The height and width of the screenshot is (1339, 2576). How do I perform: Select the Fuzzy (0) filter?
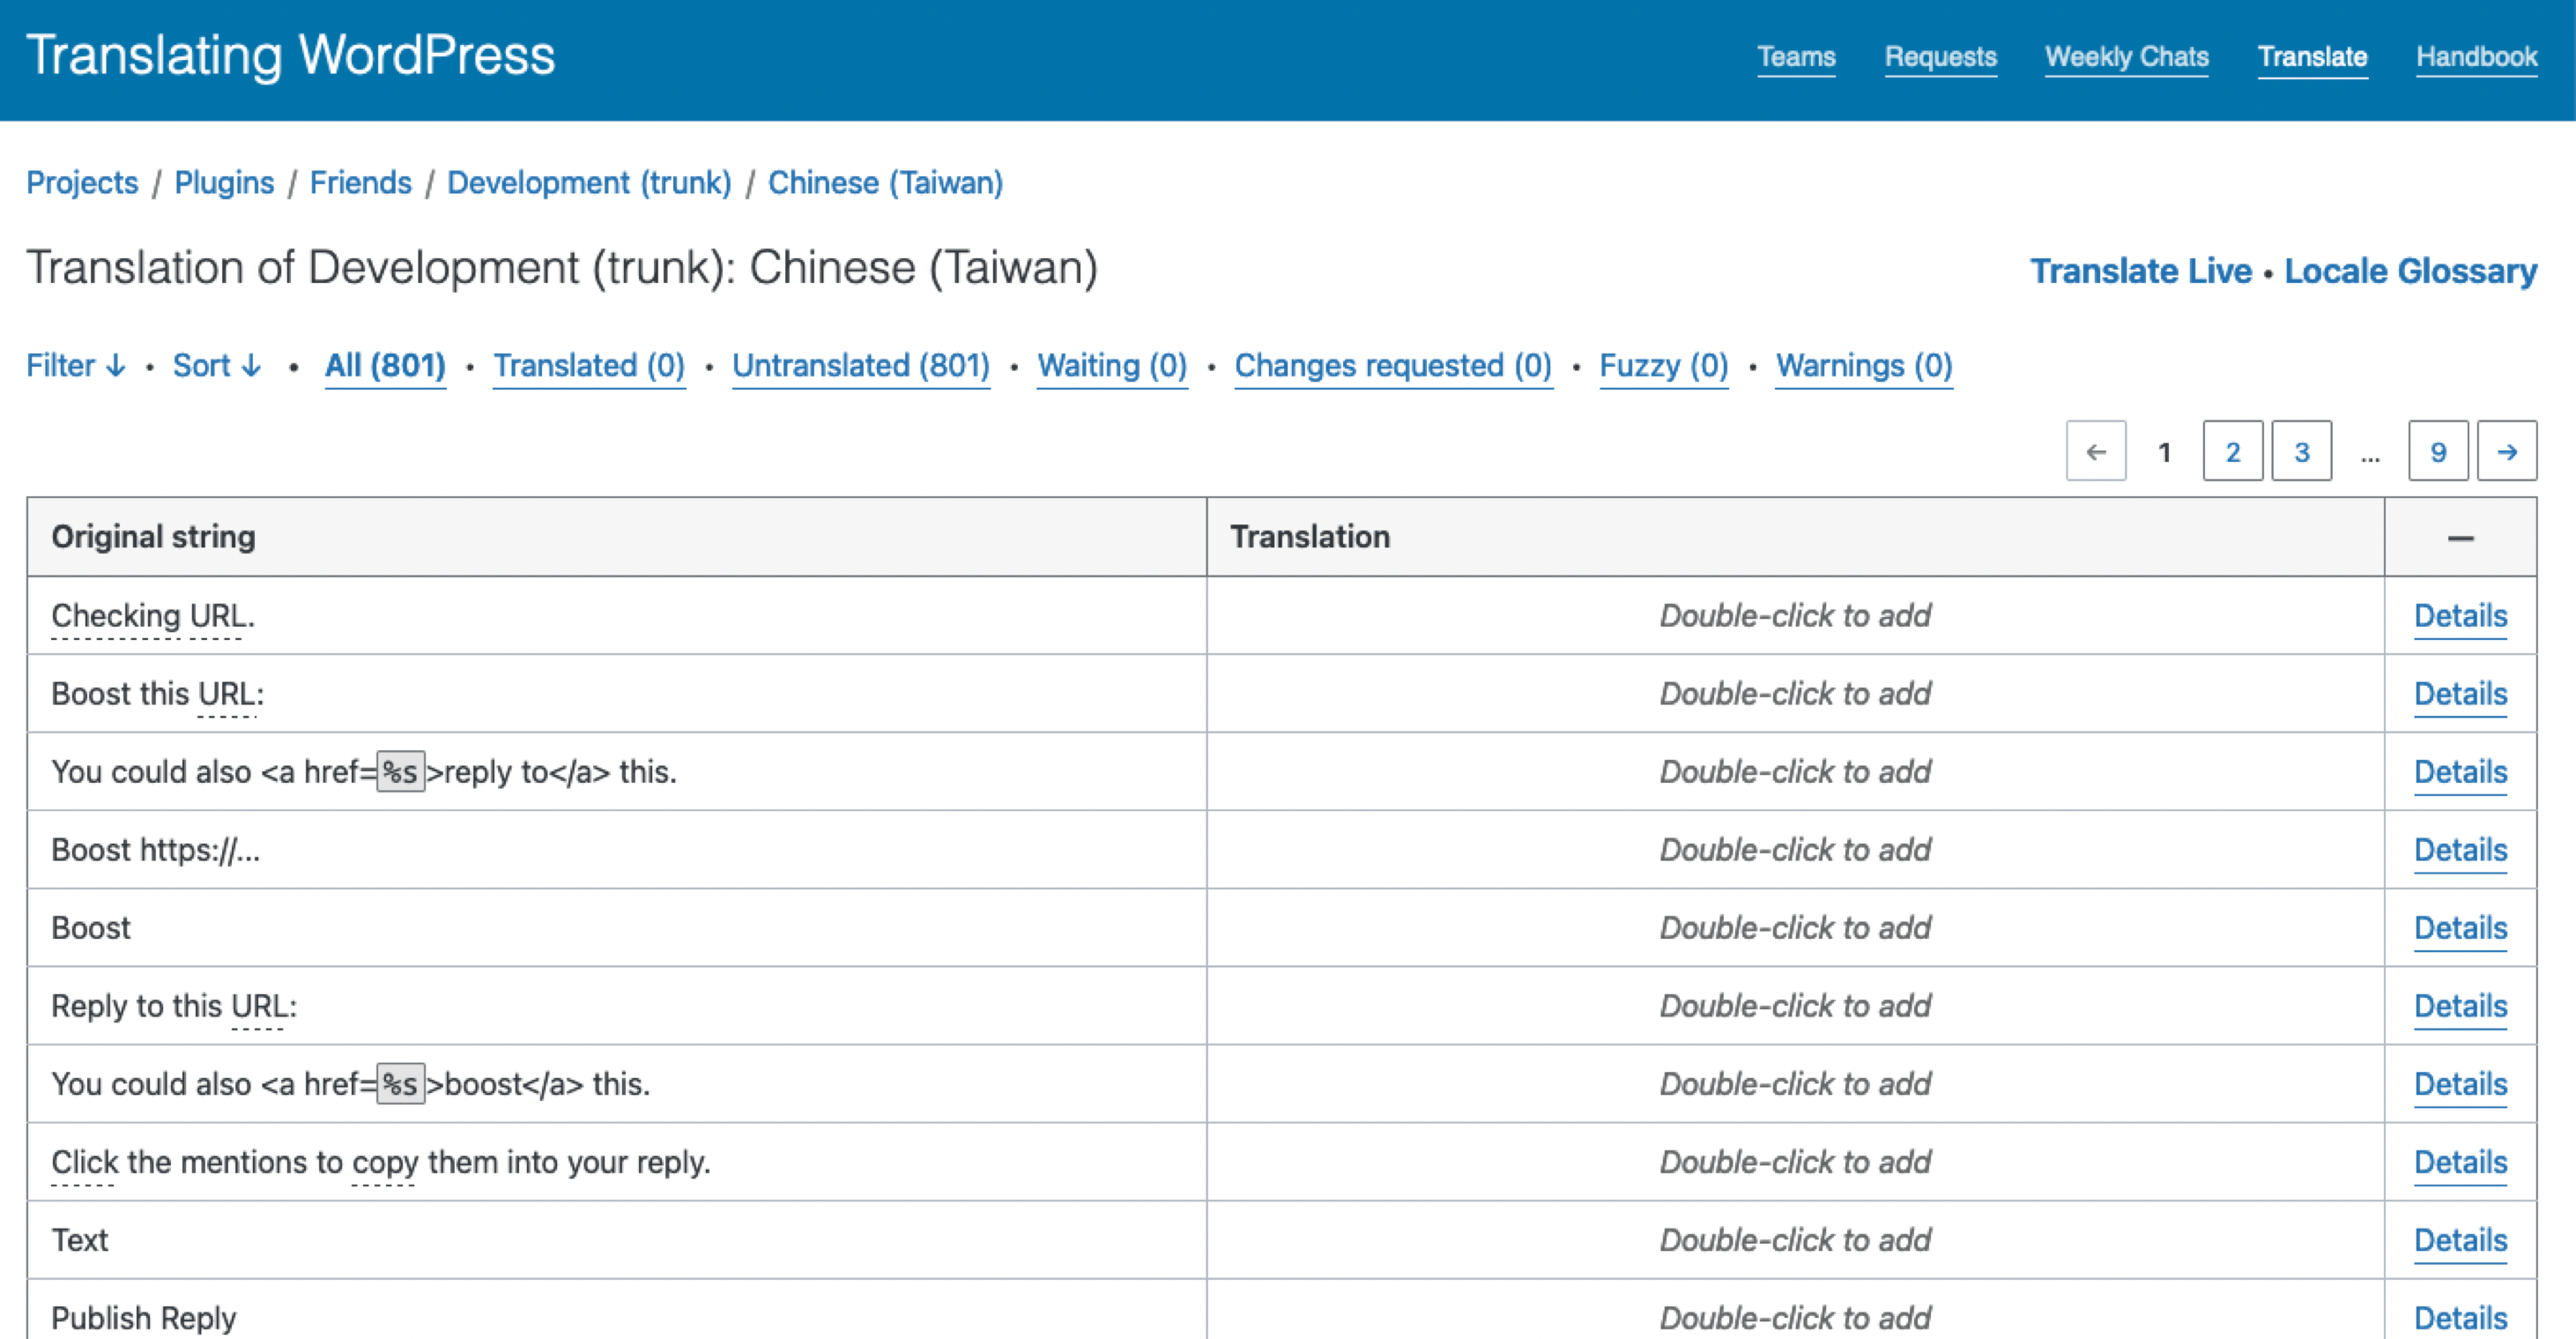tap(1664, 366)
